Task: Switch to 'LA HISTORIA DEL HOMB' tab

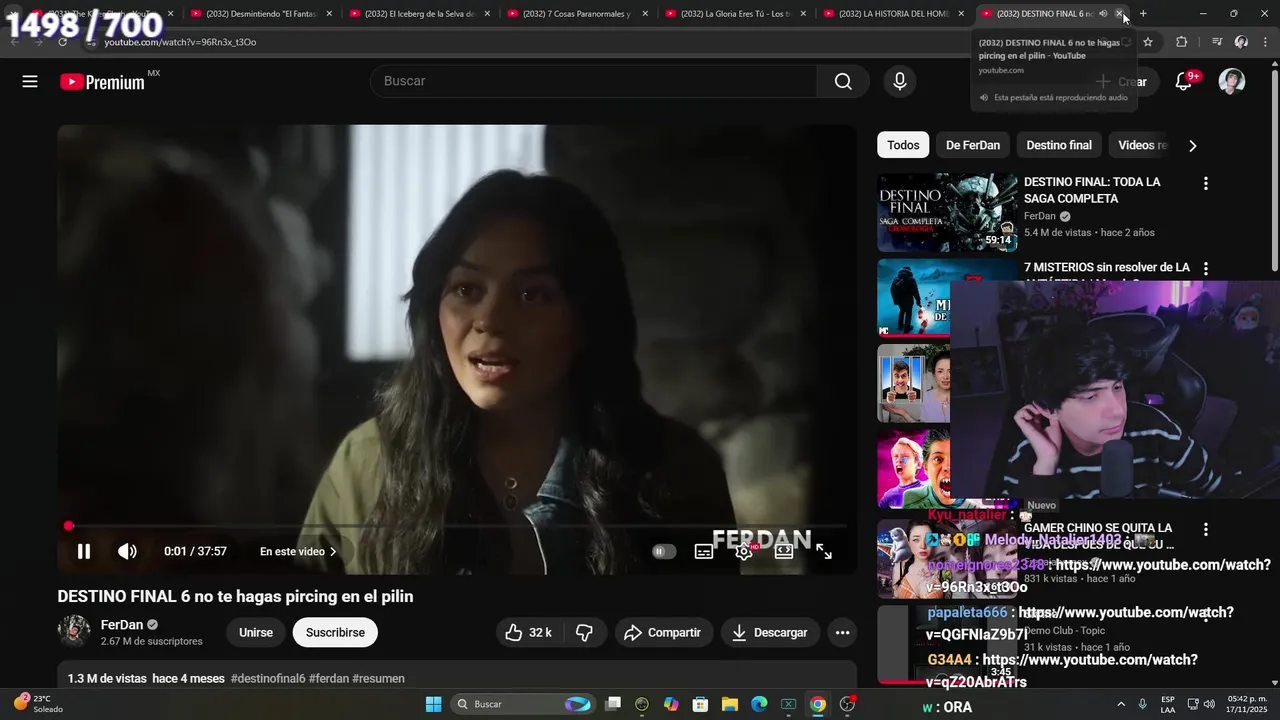Action: 893,14
